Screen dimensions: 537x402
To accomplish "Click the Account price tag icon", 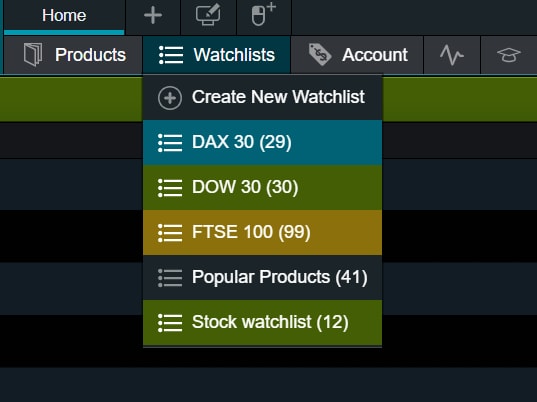I will 320,55.
